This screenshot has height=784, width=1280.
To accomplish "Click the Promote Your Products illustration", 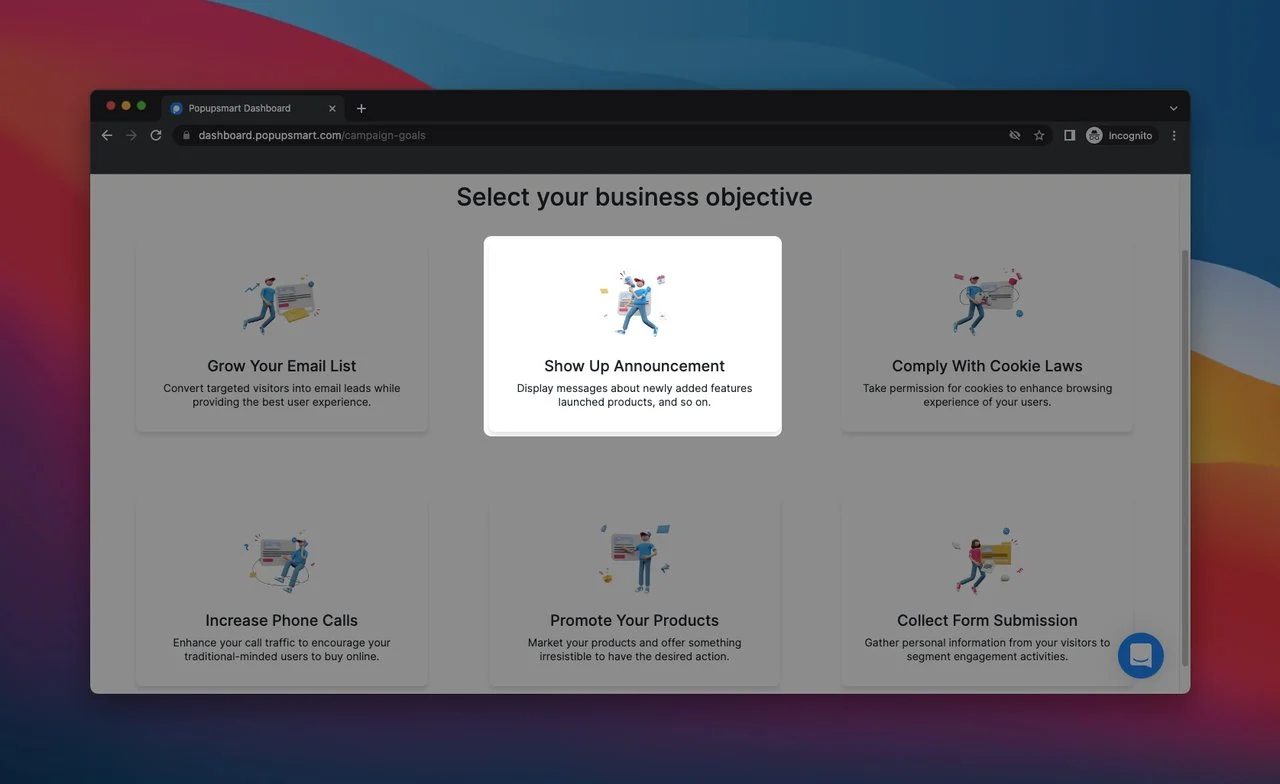I will click(634, 558).
